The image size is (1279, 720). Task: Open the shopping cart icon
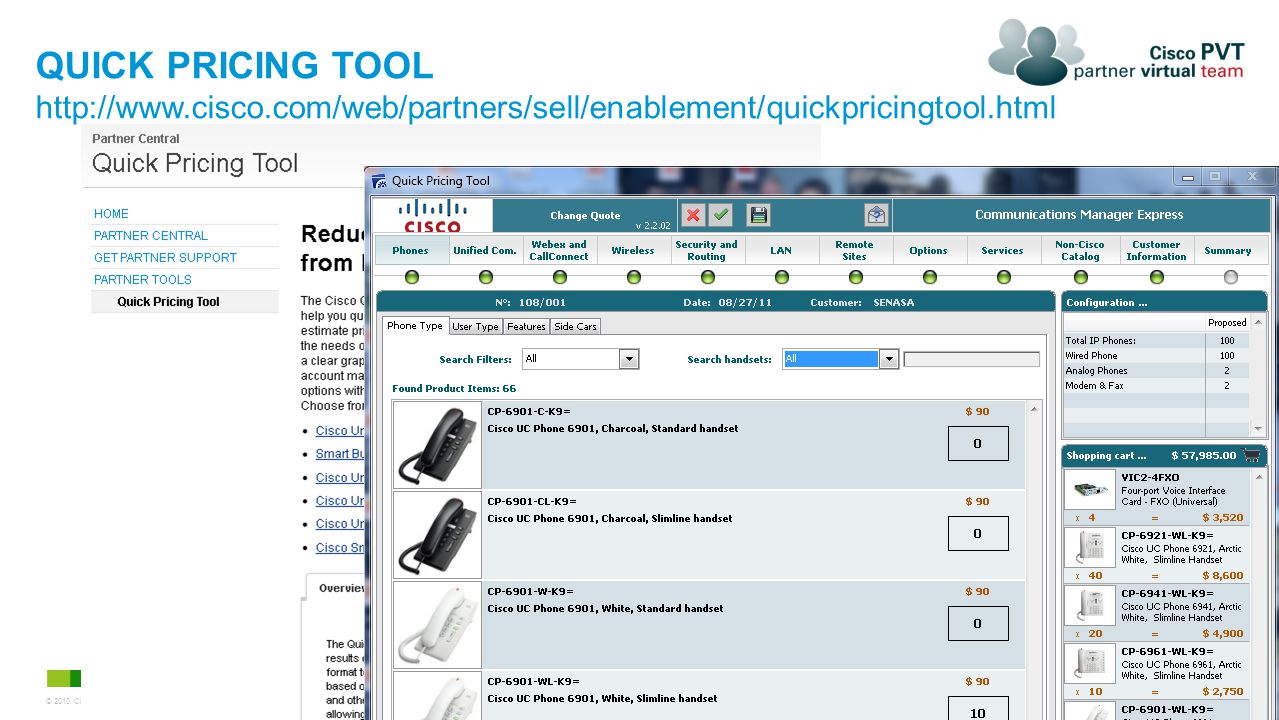click(1251, 456)
